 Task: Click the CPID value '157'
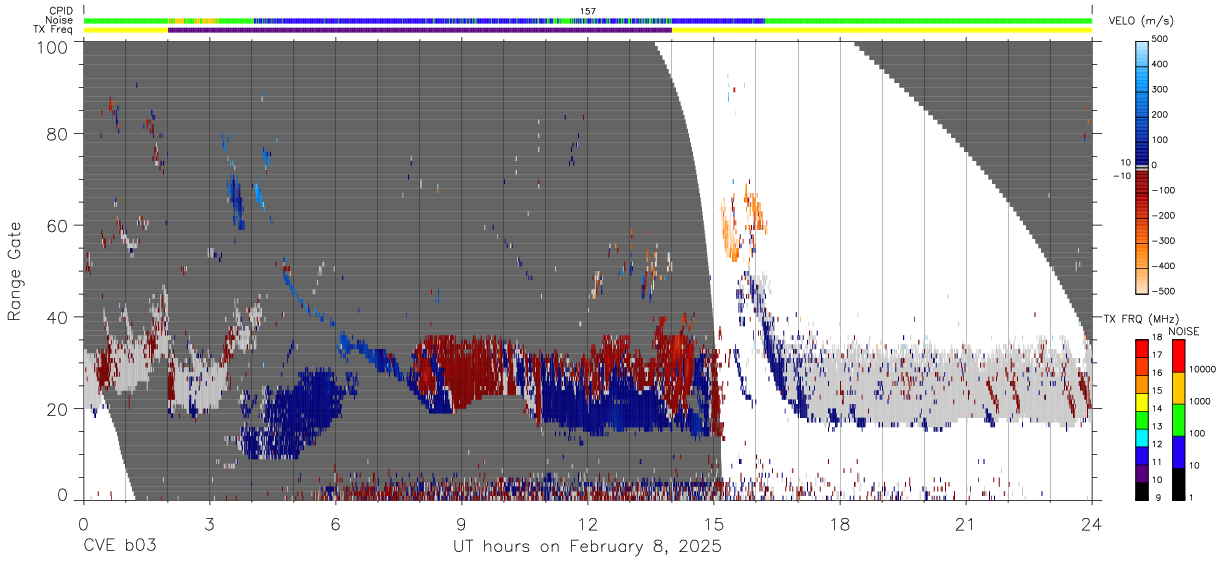(588, 11)
